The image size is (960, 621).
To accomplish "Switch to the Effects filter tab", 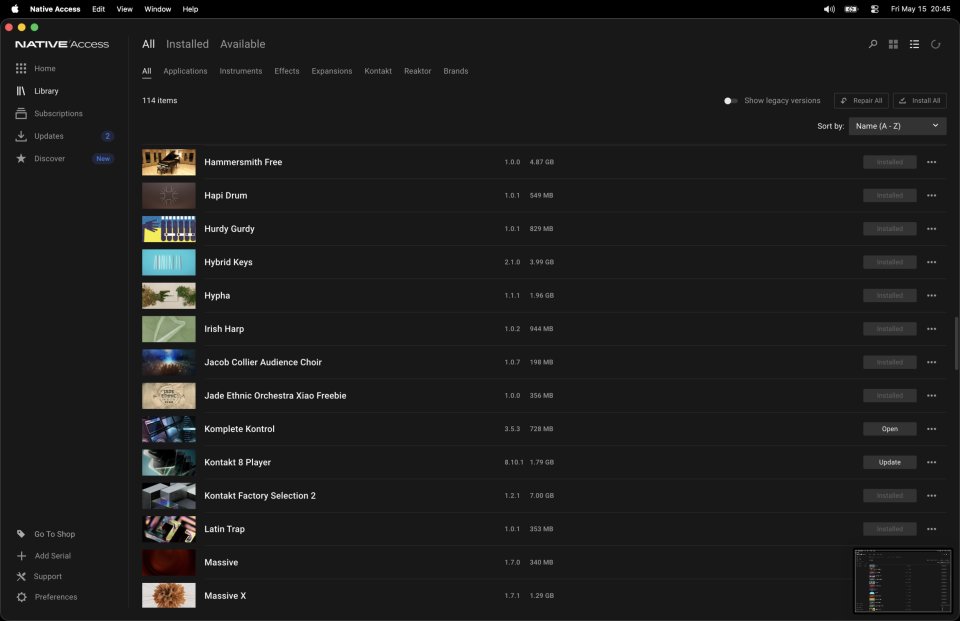I will (x=287, y=71).
